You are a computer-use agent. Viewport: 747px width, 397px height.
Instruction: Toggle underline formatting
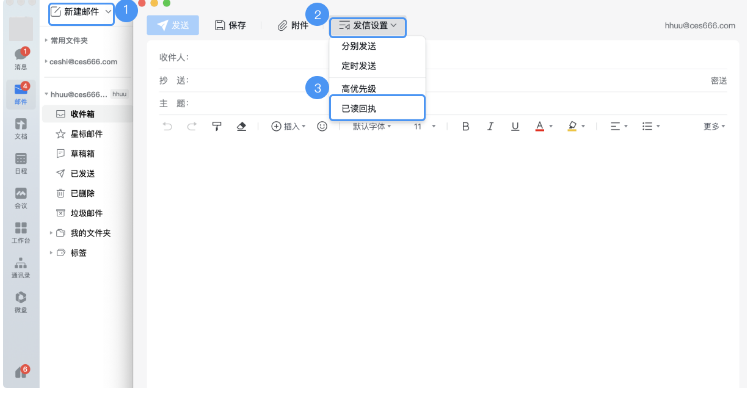pyautogui.click(x=515, y=126)
